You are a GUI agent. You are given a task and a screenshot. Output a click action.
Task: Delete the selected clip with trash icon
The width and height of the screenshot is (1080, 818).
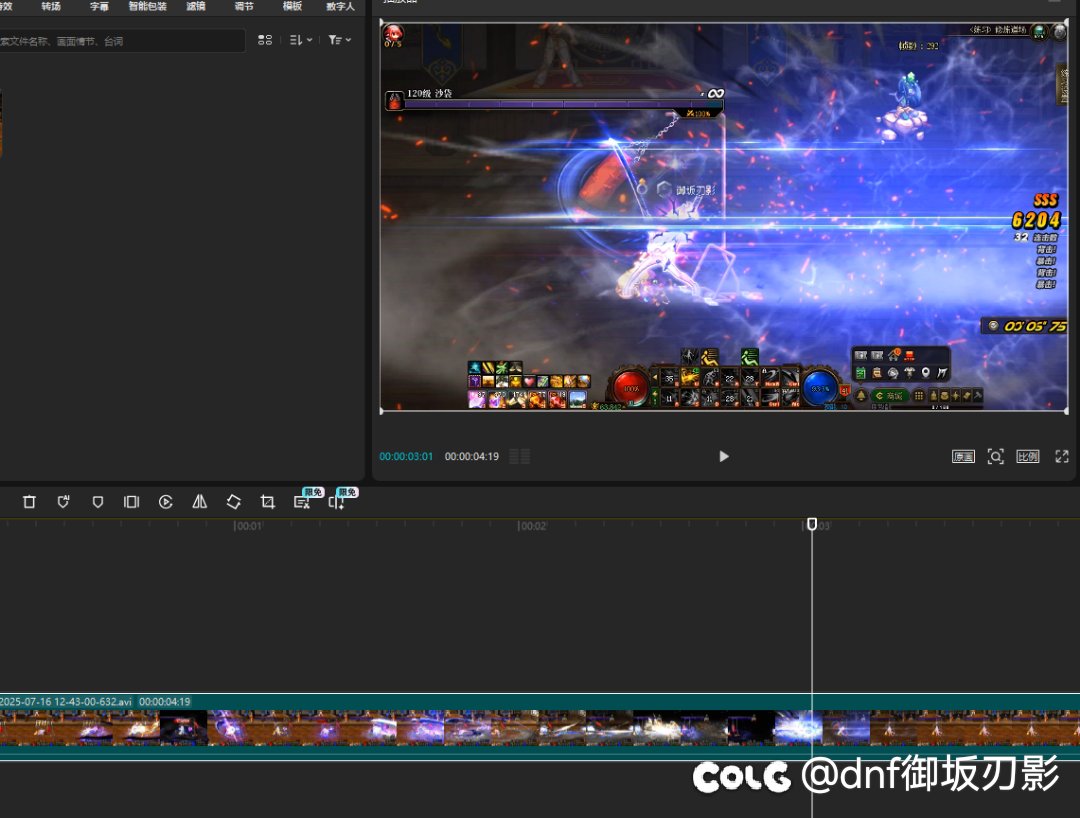pyautogui.click(x=29, y=502)
